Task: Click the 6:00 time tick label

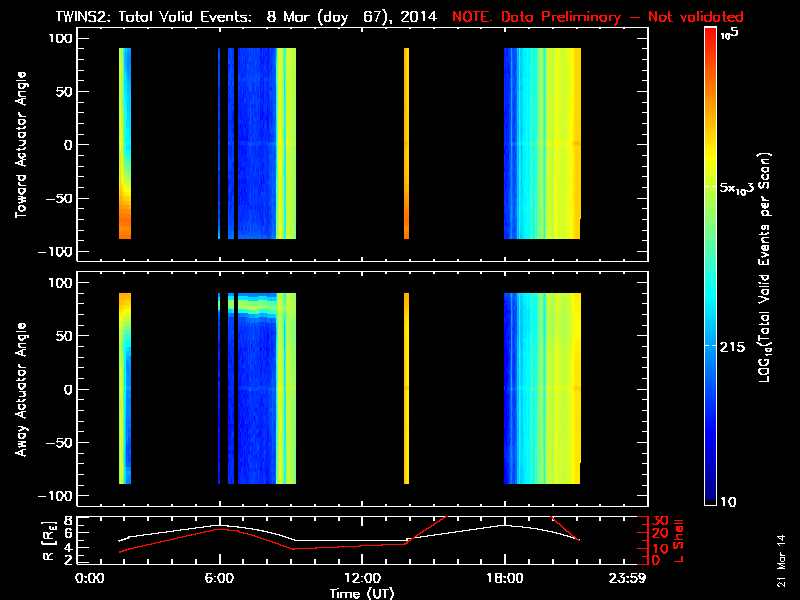Action: [219, 578]
